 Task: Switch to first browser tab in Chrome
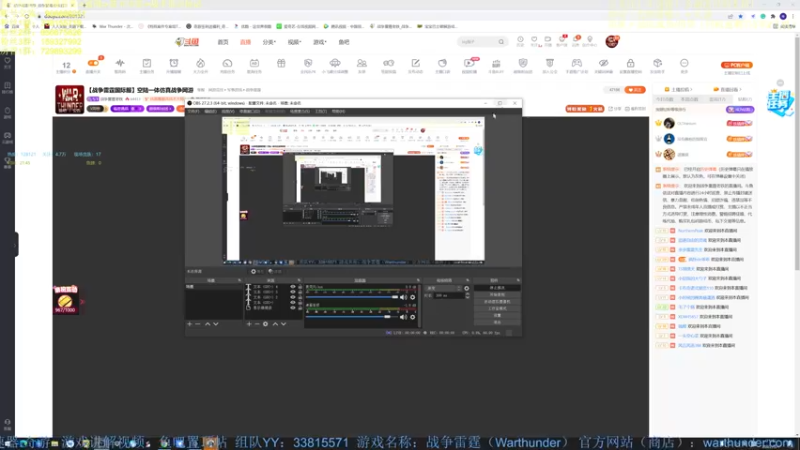pos(40,5)
